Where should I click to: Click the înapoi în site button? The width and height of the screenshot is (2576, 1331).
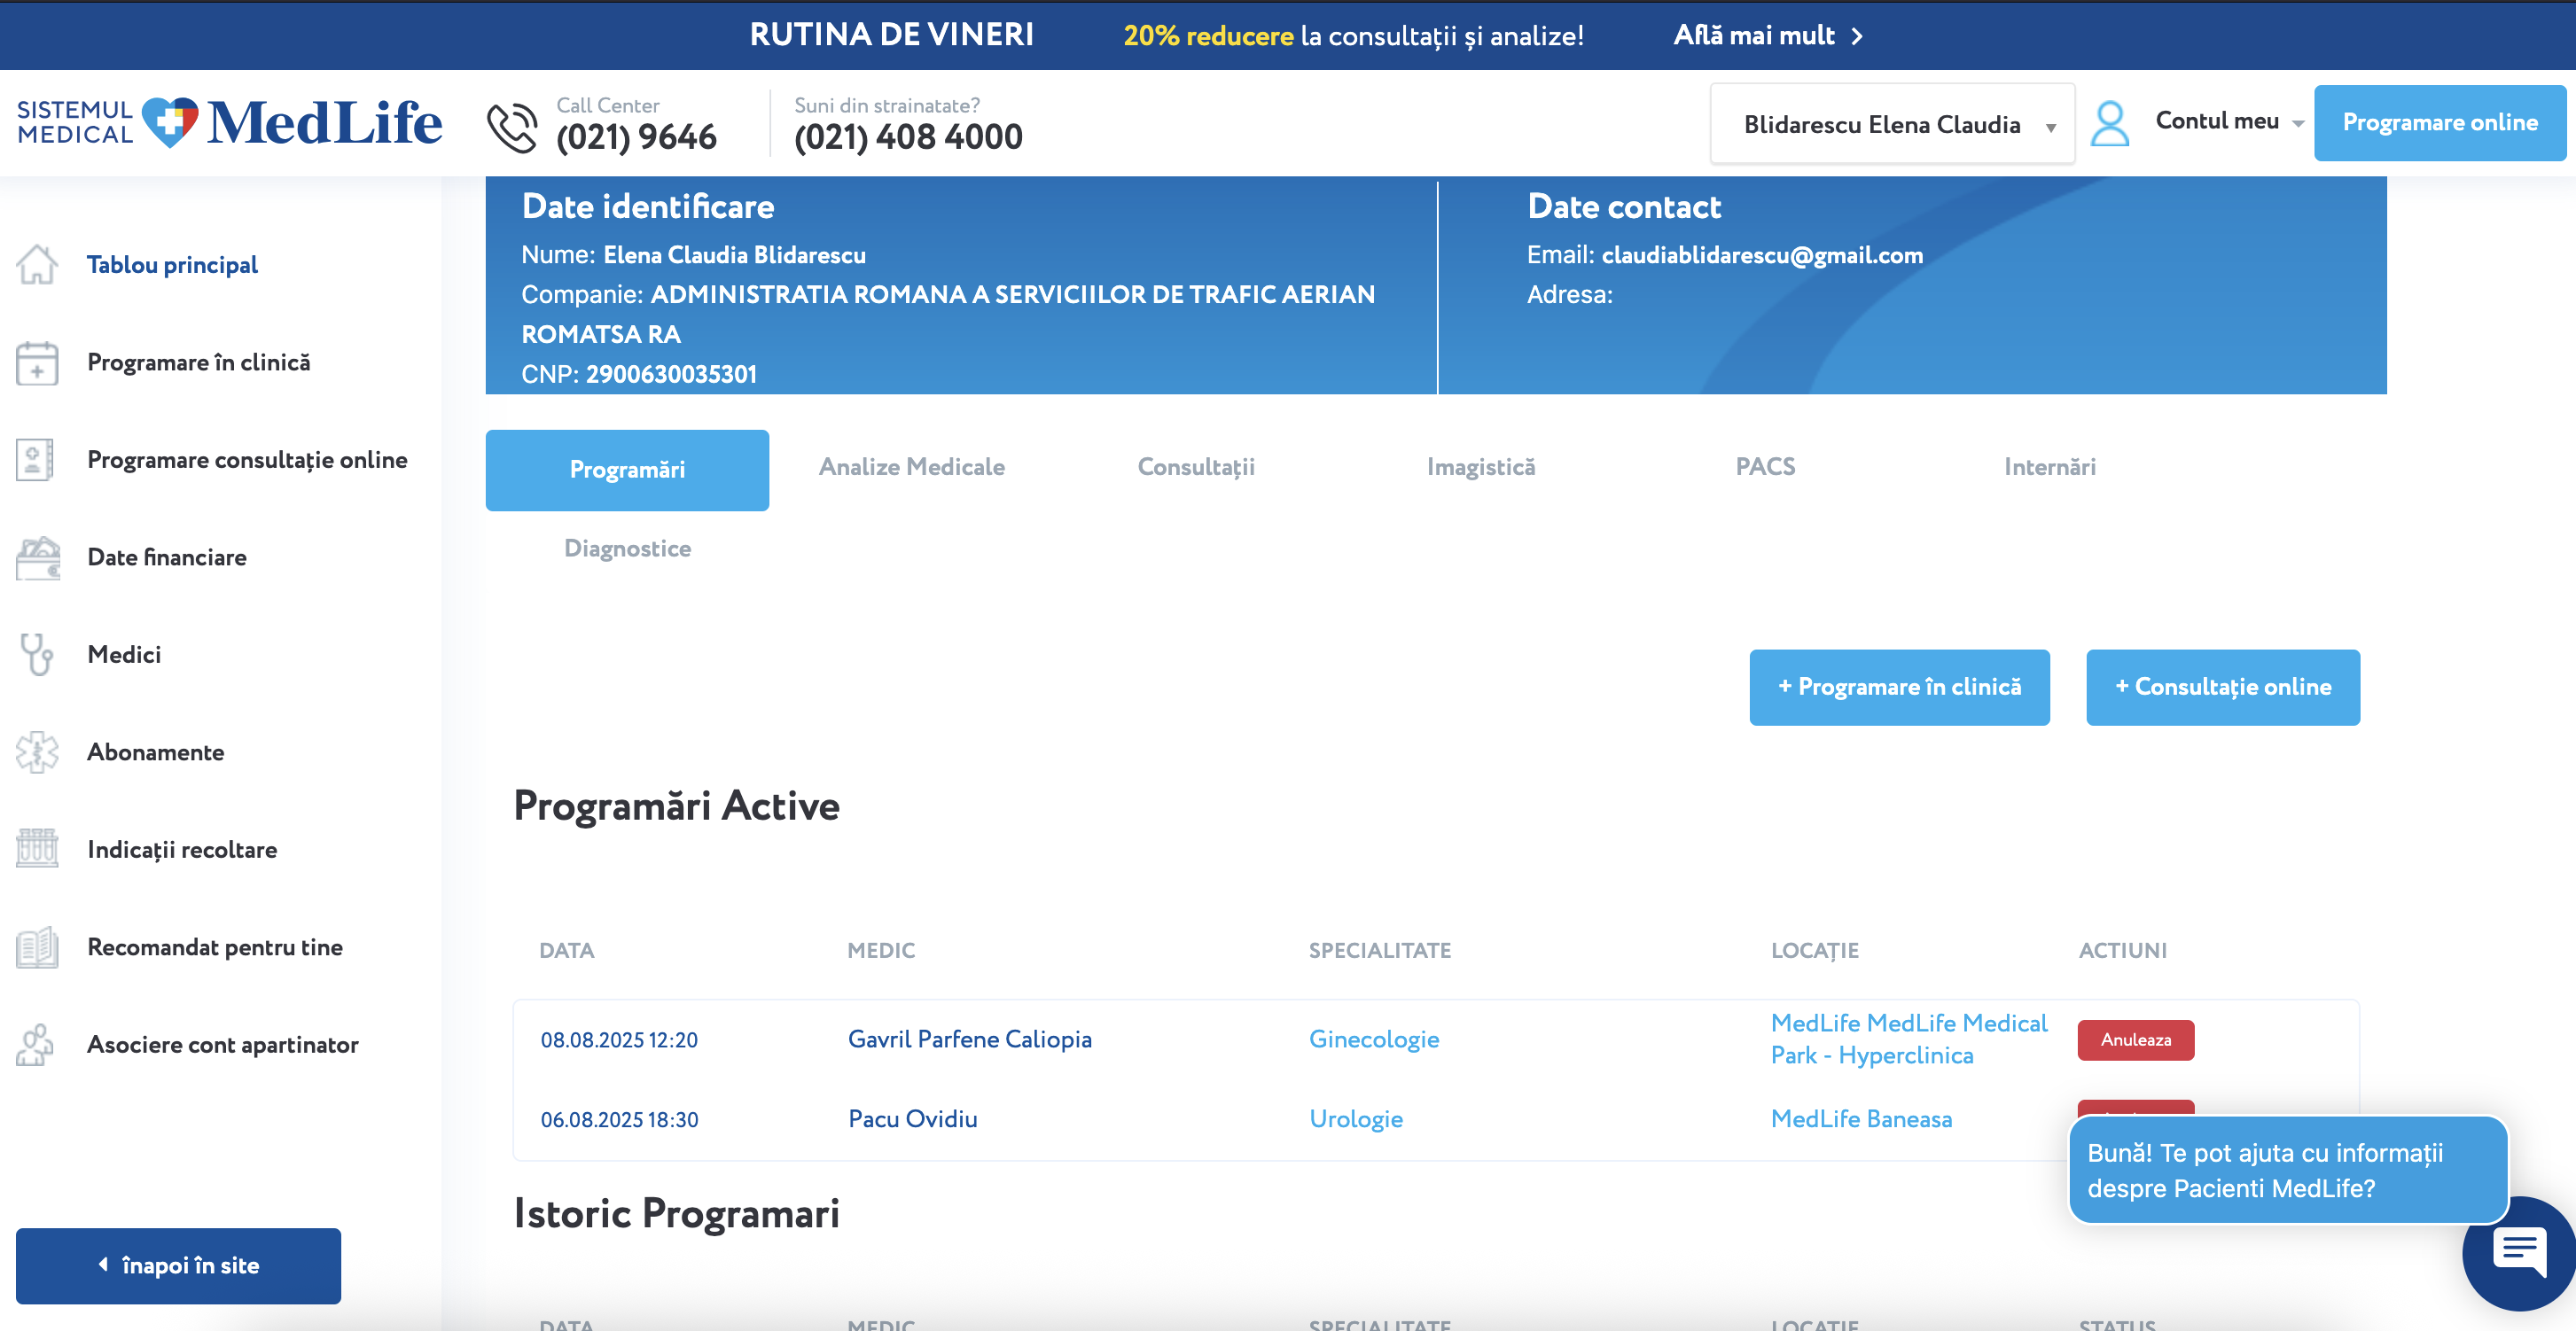tap(178, 1266)
